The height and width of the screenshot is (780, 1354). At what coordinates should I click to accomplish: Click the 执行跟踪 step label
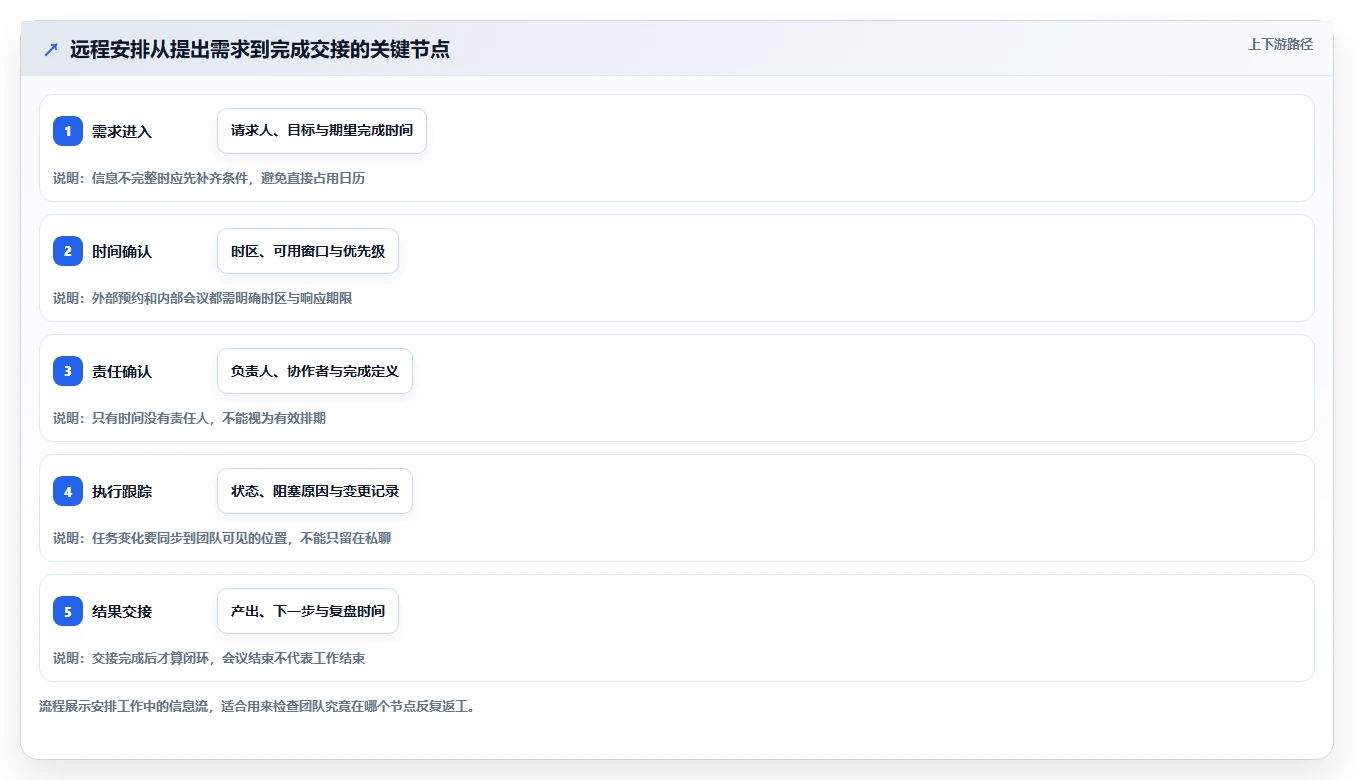click(122, 491)
